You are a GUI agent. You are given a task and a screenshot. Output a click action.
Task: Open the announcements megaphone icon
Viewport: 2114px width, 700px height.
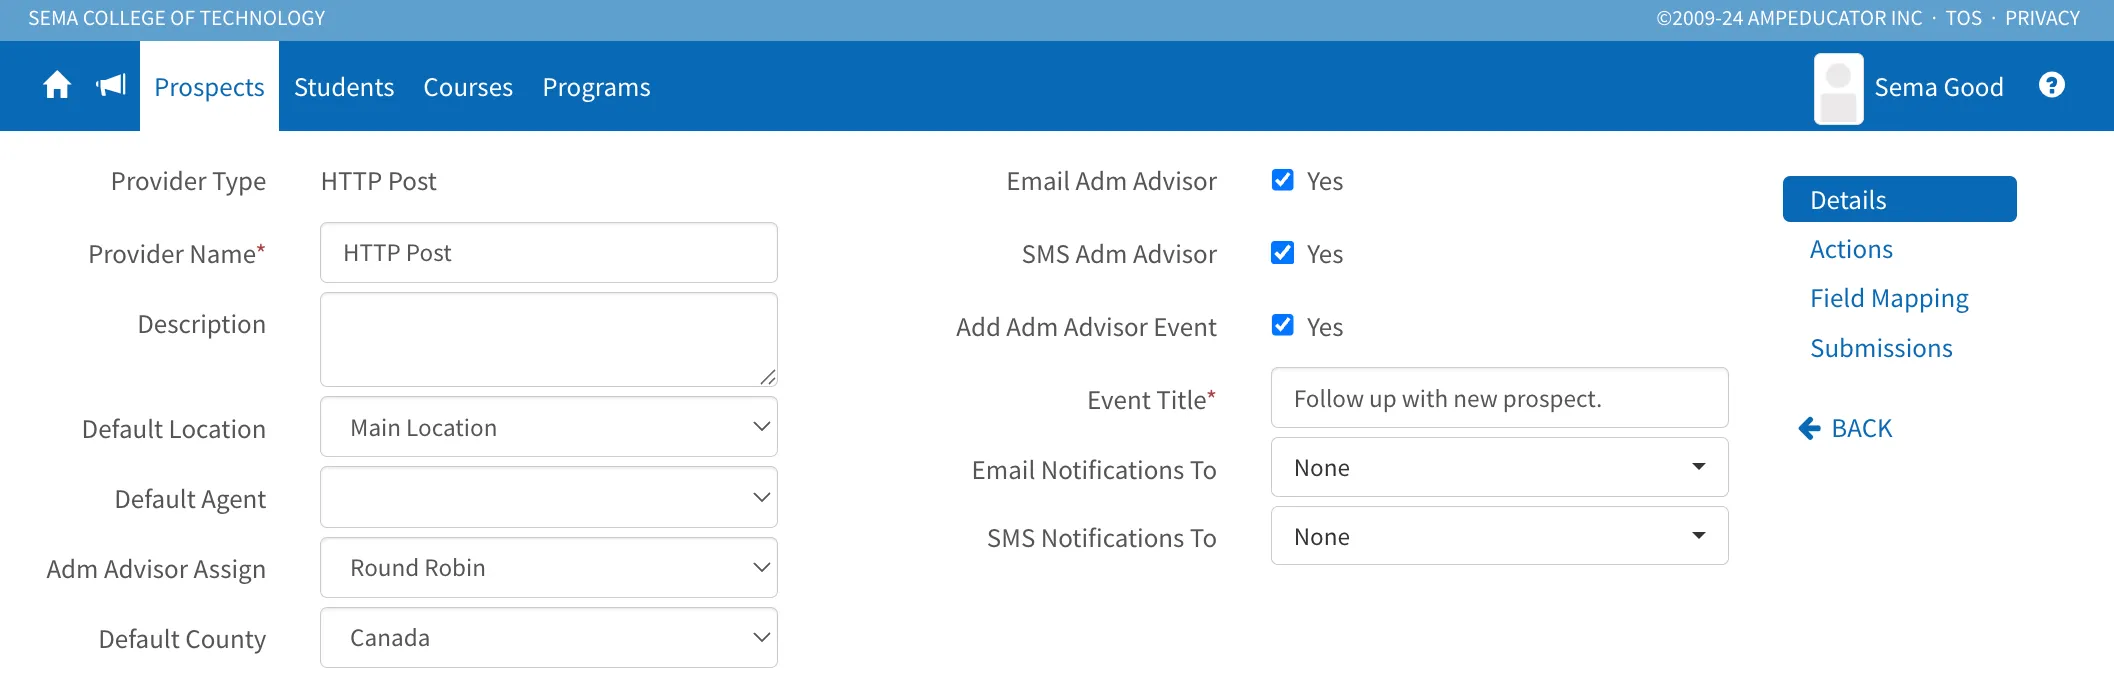[x=111, y=86]
